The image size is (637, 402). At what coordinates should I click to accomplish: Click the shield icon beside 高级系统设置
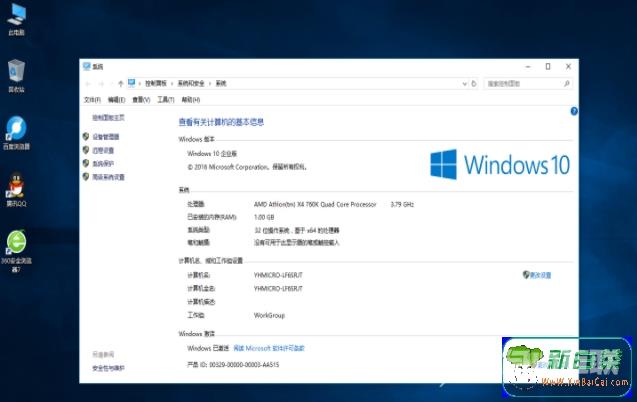[x=86, y=177]
